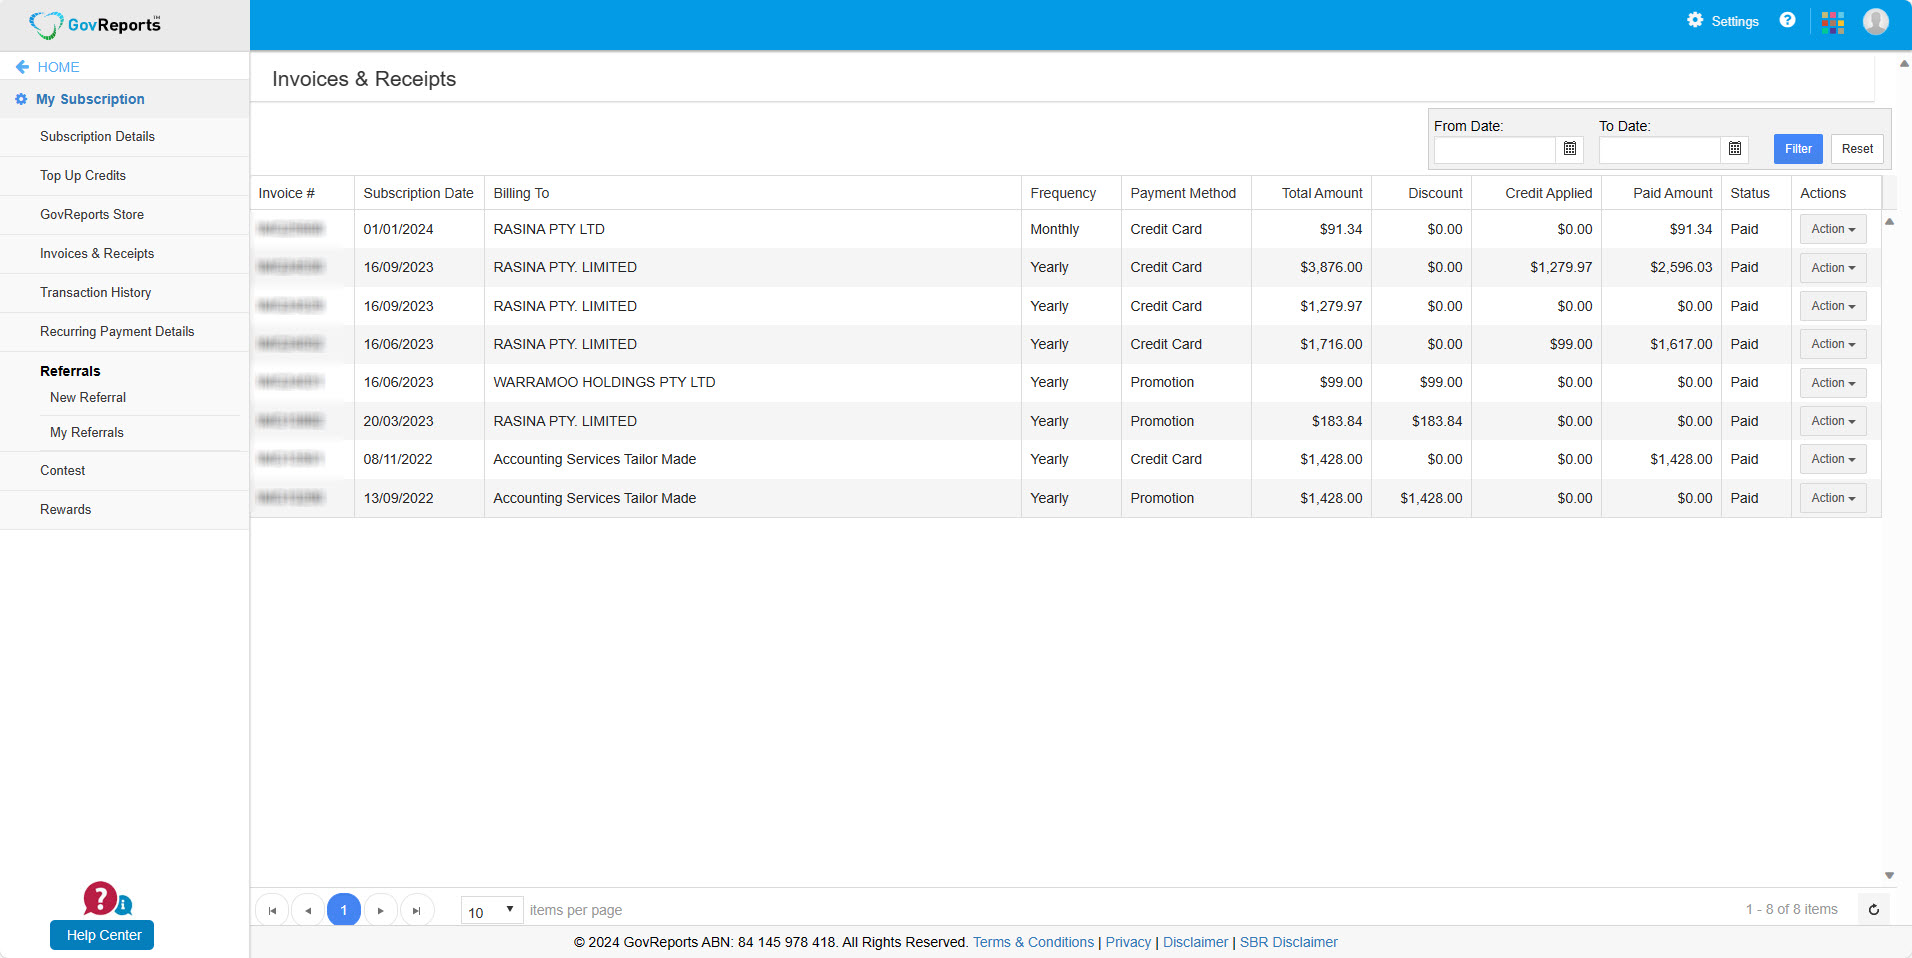Go to next page of results
1912x958 pixels.
pyautogui.click(x=380, y=910)
